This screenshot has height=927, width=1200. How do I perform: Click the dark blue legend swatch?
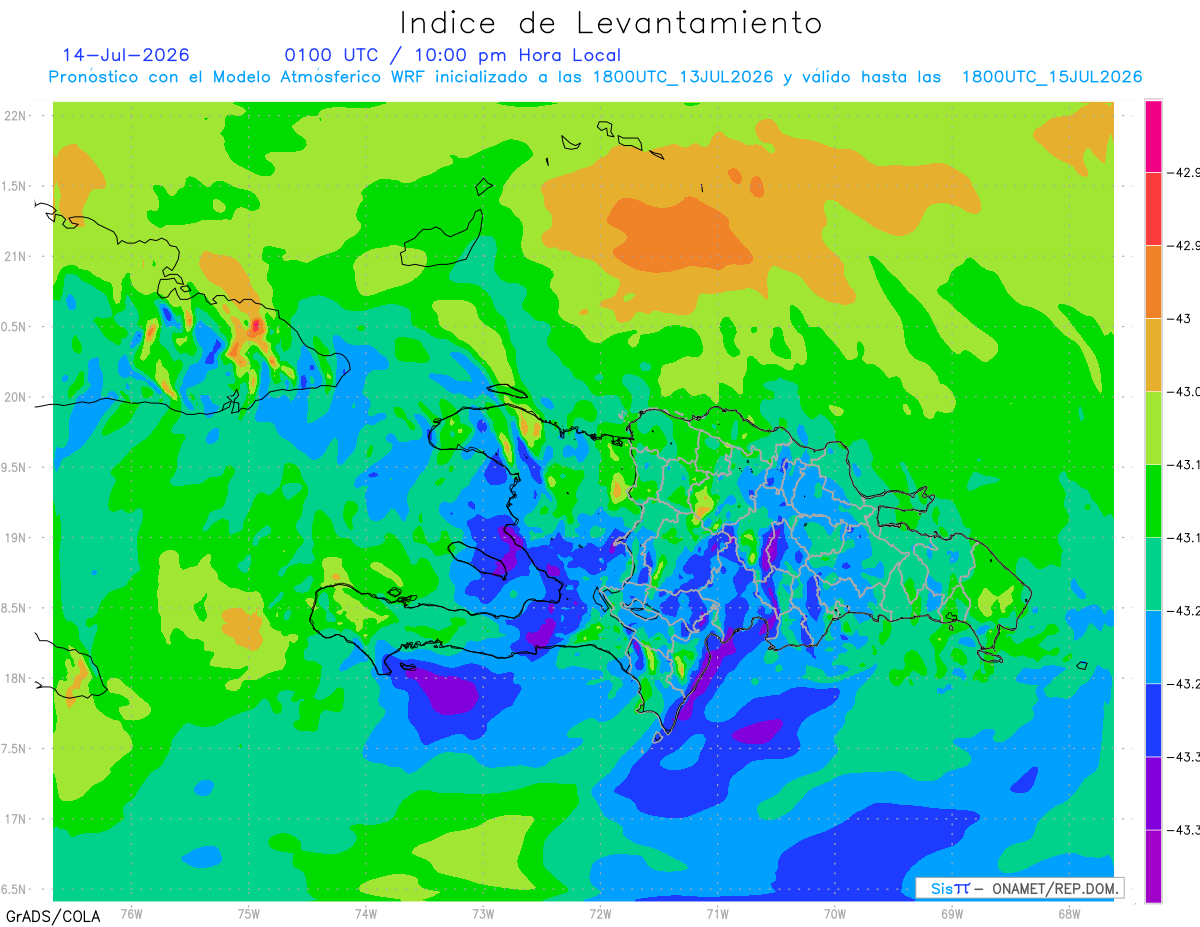1153,720
